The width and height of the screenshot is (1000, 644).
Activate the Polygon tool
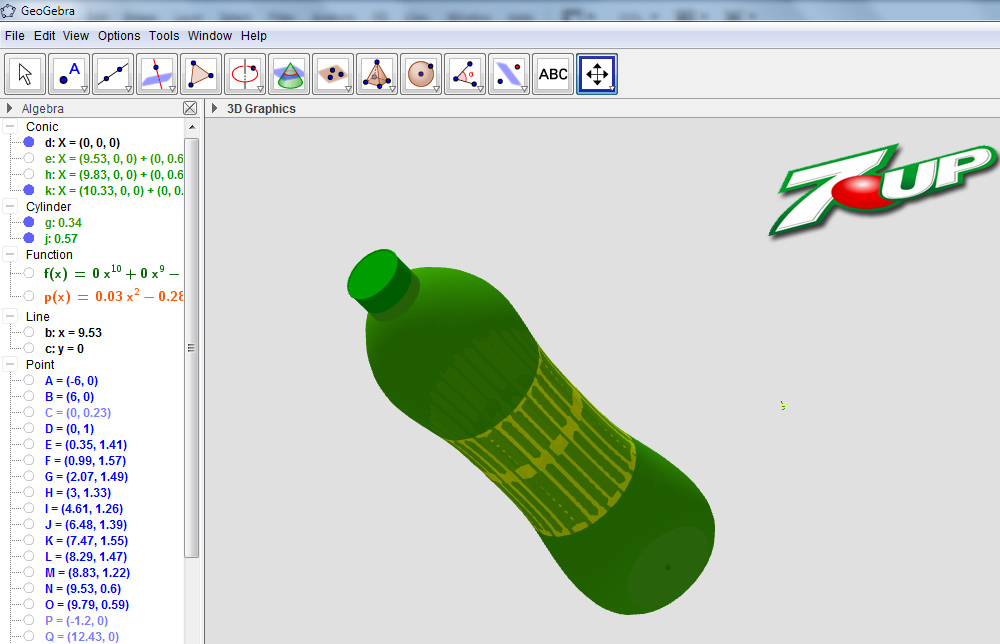pos(201,74)
